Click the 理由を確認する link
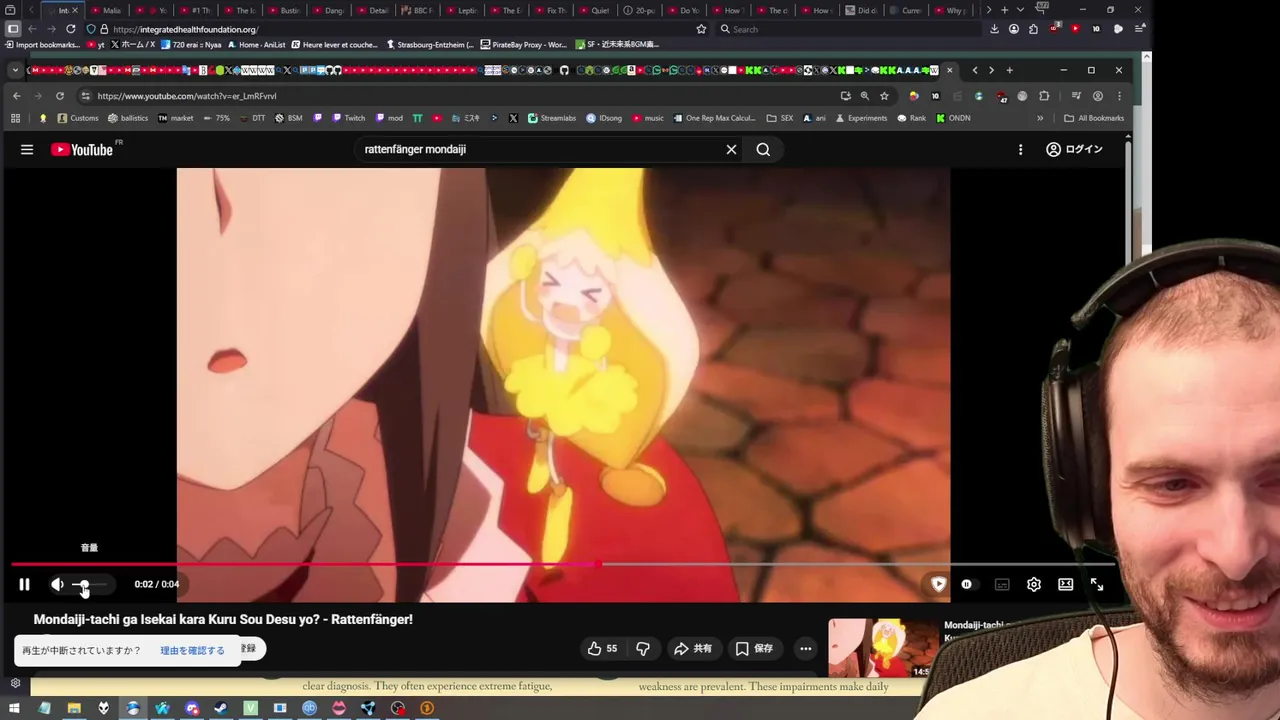 192,650
